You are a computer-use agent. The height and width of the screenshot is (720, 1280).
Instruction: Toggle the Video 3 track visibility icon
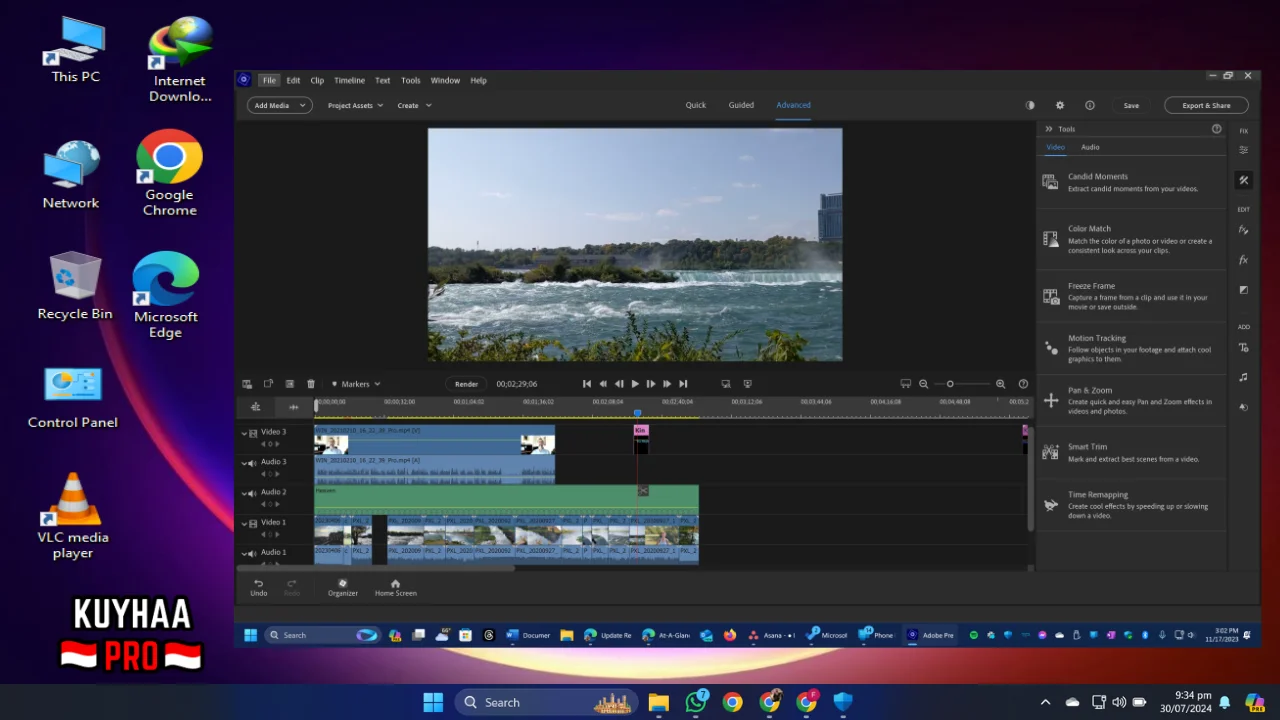253,433
